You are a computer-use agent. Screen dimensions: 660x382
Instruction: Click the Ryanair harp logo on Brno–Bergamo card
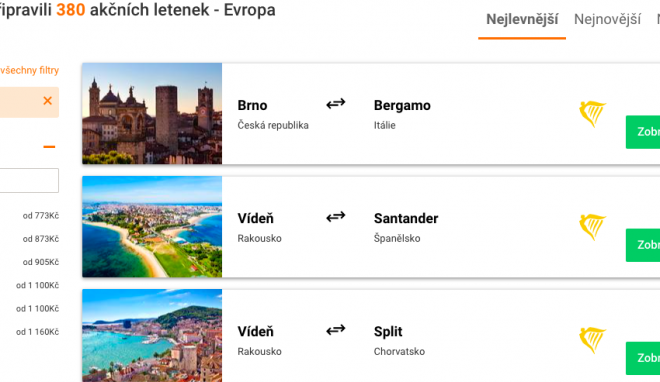pos(592,114)
